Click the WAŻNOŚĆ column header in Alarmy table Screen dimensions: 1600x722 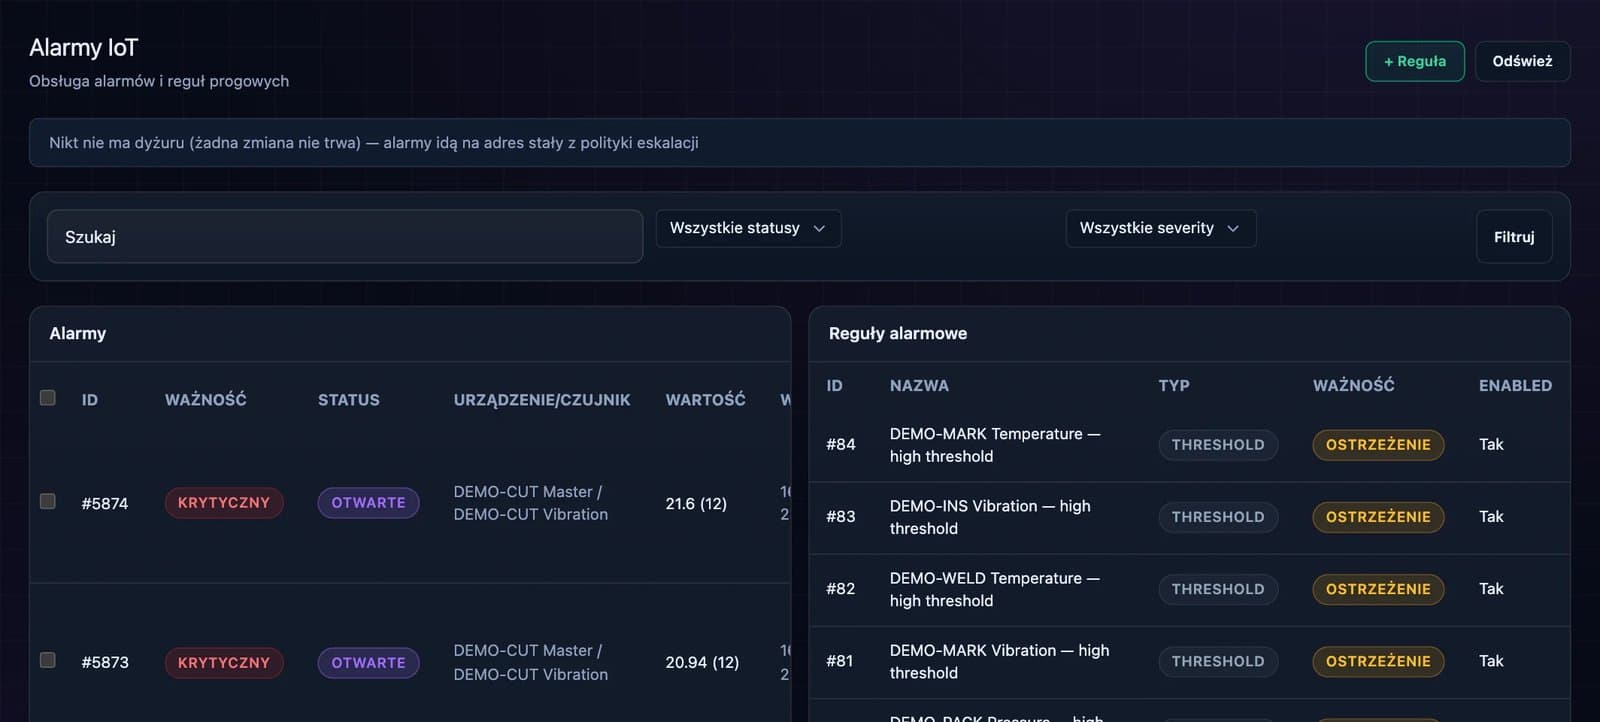(x=206, y=399)
